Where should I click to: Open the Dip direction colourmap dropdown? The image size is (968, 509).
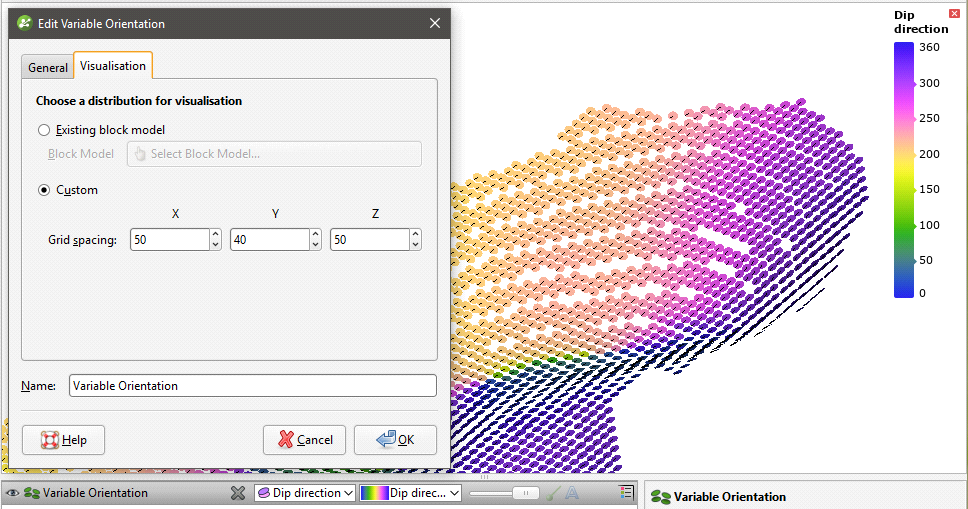point(411,493)
